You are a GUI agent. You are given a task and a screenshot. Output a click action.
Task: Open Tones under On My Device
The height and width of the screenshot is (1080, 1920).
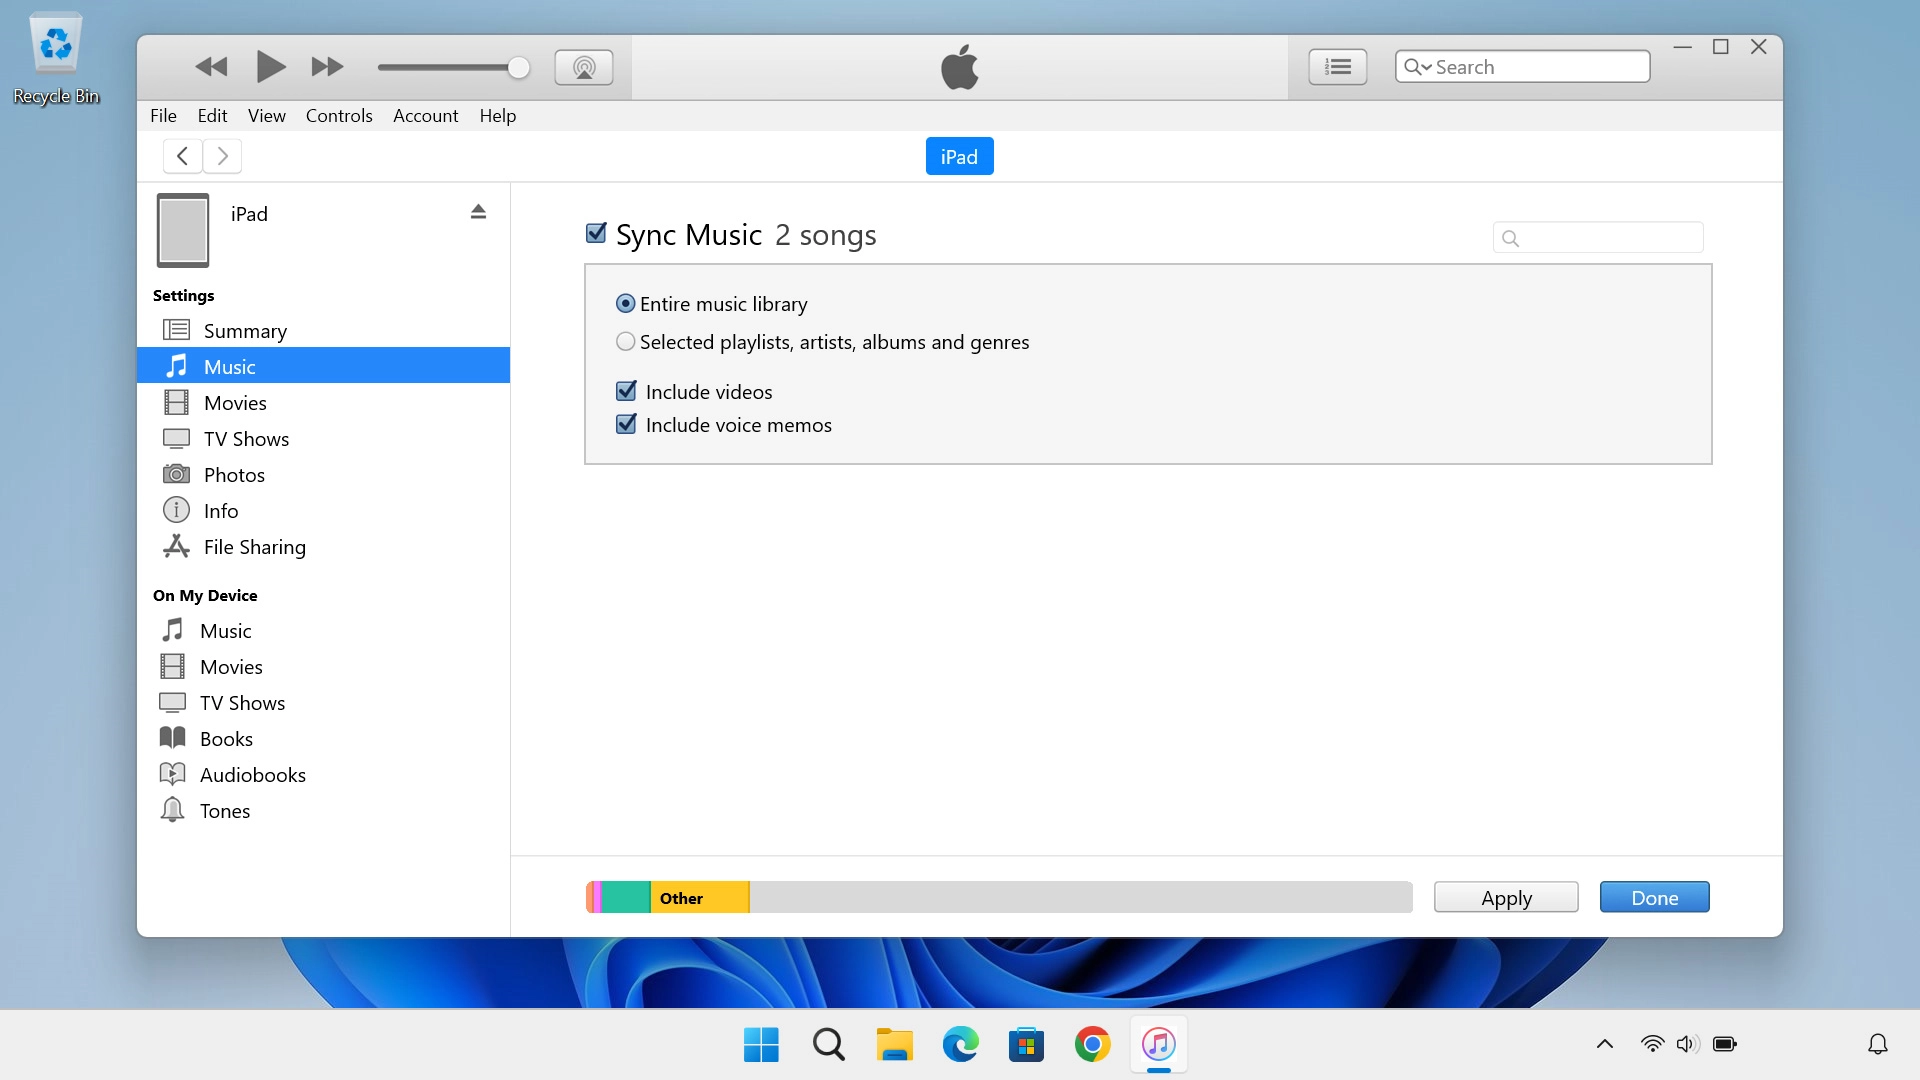click(x=224, y=811)
